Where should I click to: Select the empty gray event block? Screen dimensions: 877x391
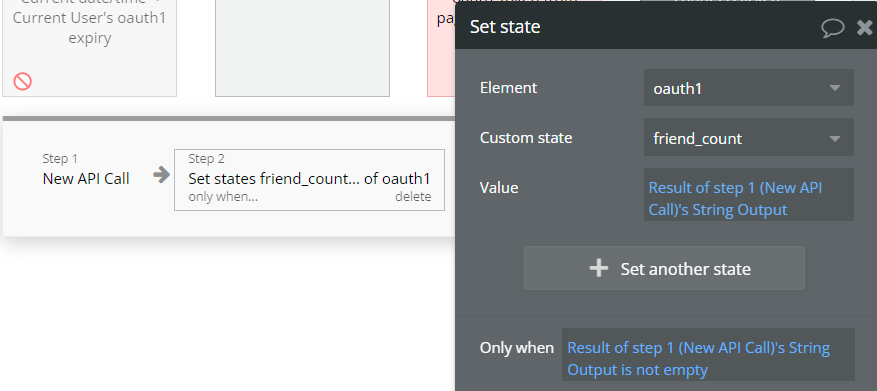[x=303, y=48]
